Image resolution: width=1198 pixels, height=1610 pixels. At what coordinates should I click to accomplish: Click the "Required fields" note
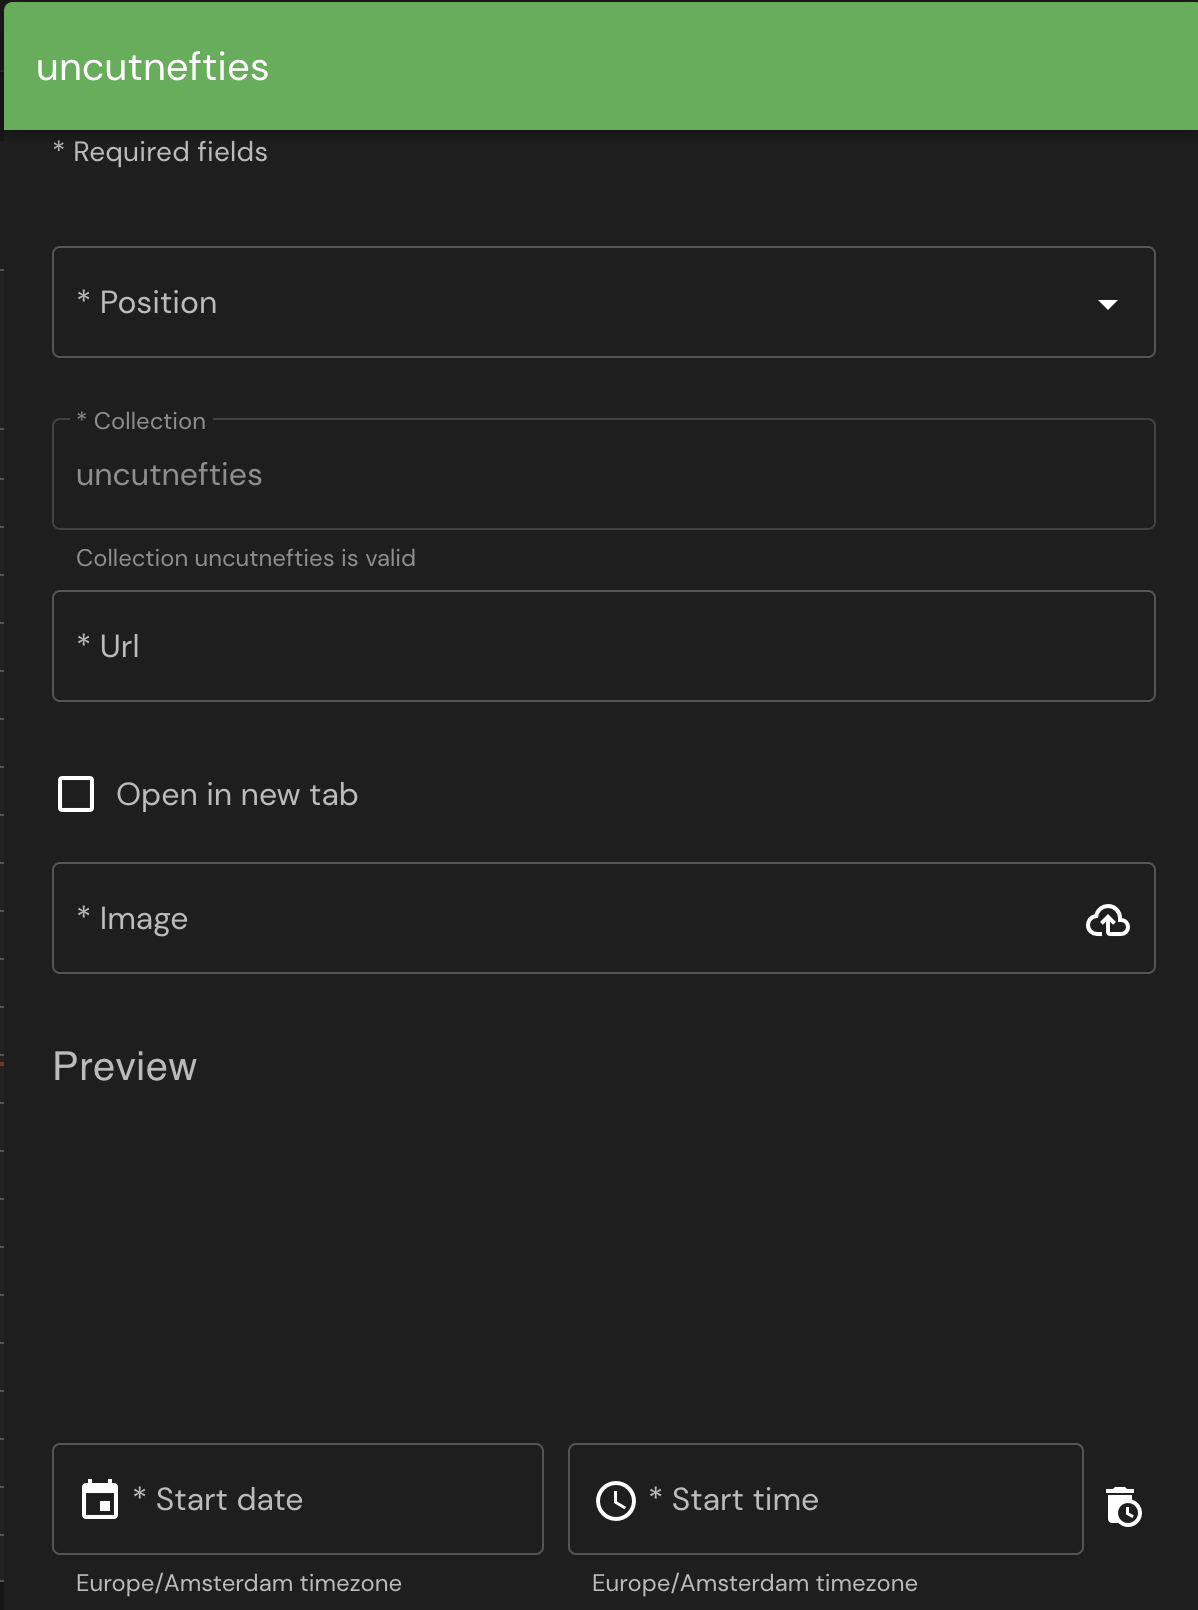pos(170,152)
